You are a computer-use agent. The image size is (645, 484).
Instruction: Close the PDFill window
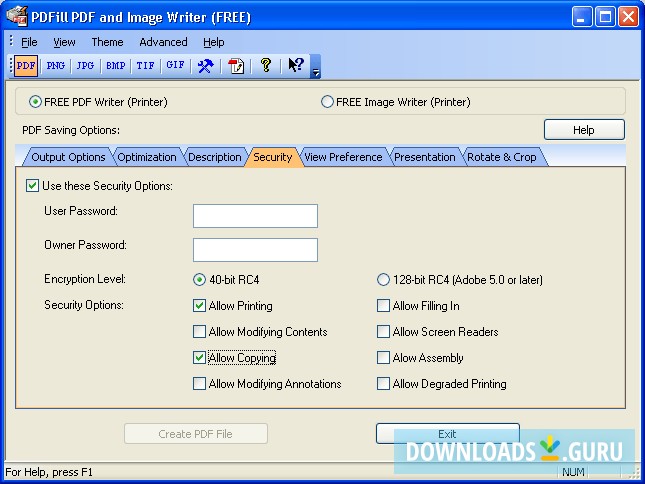click(x=629, y=16)
